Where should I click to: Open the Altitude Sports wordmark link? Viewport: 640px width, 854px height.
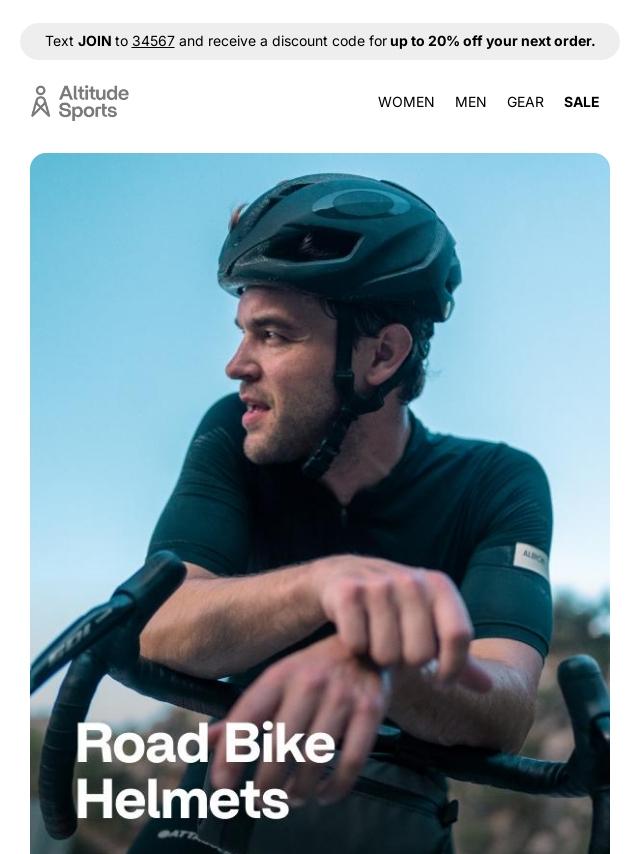click(x=94, y=101)
